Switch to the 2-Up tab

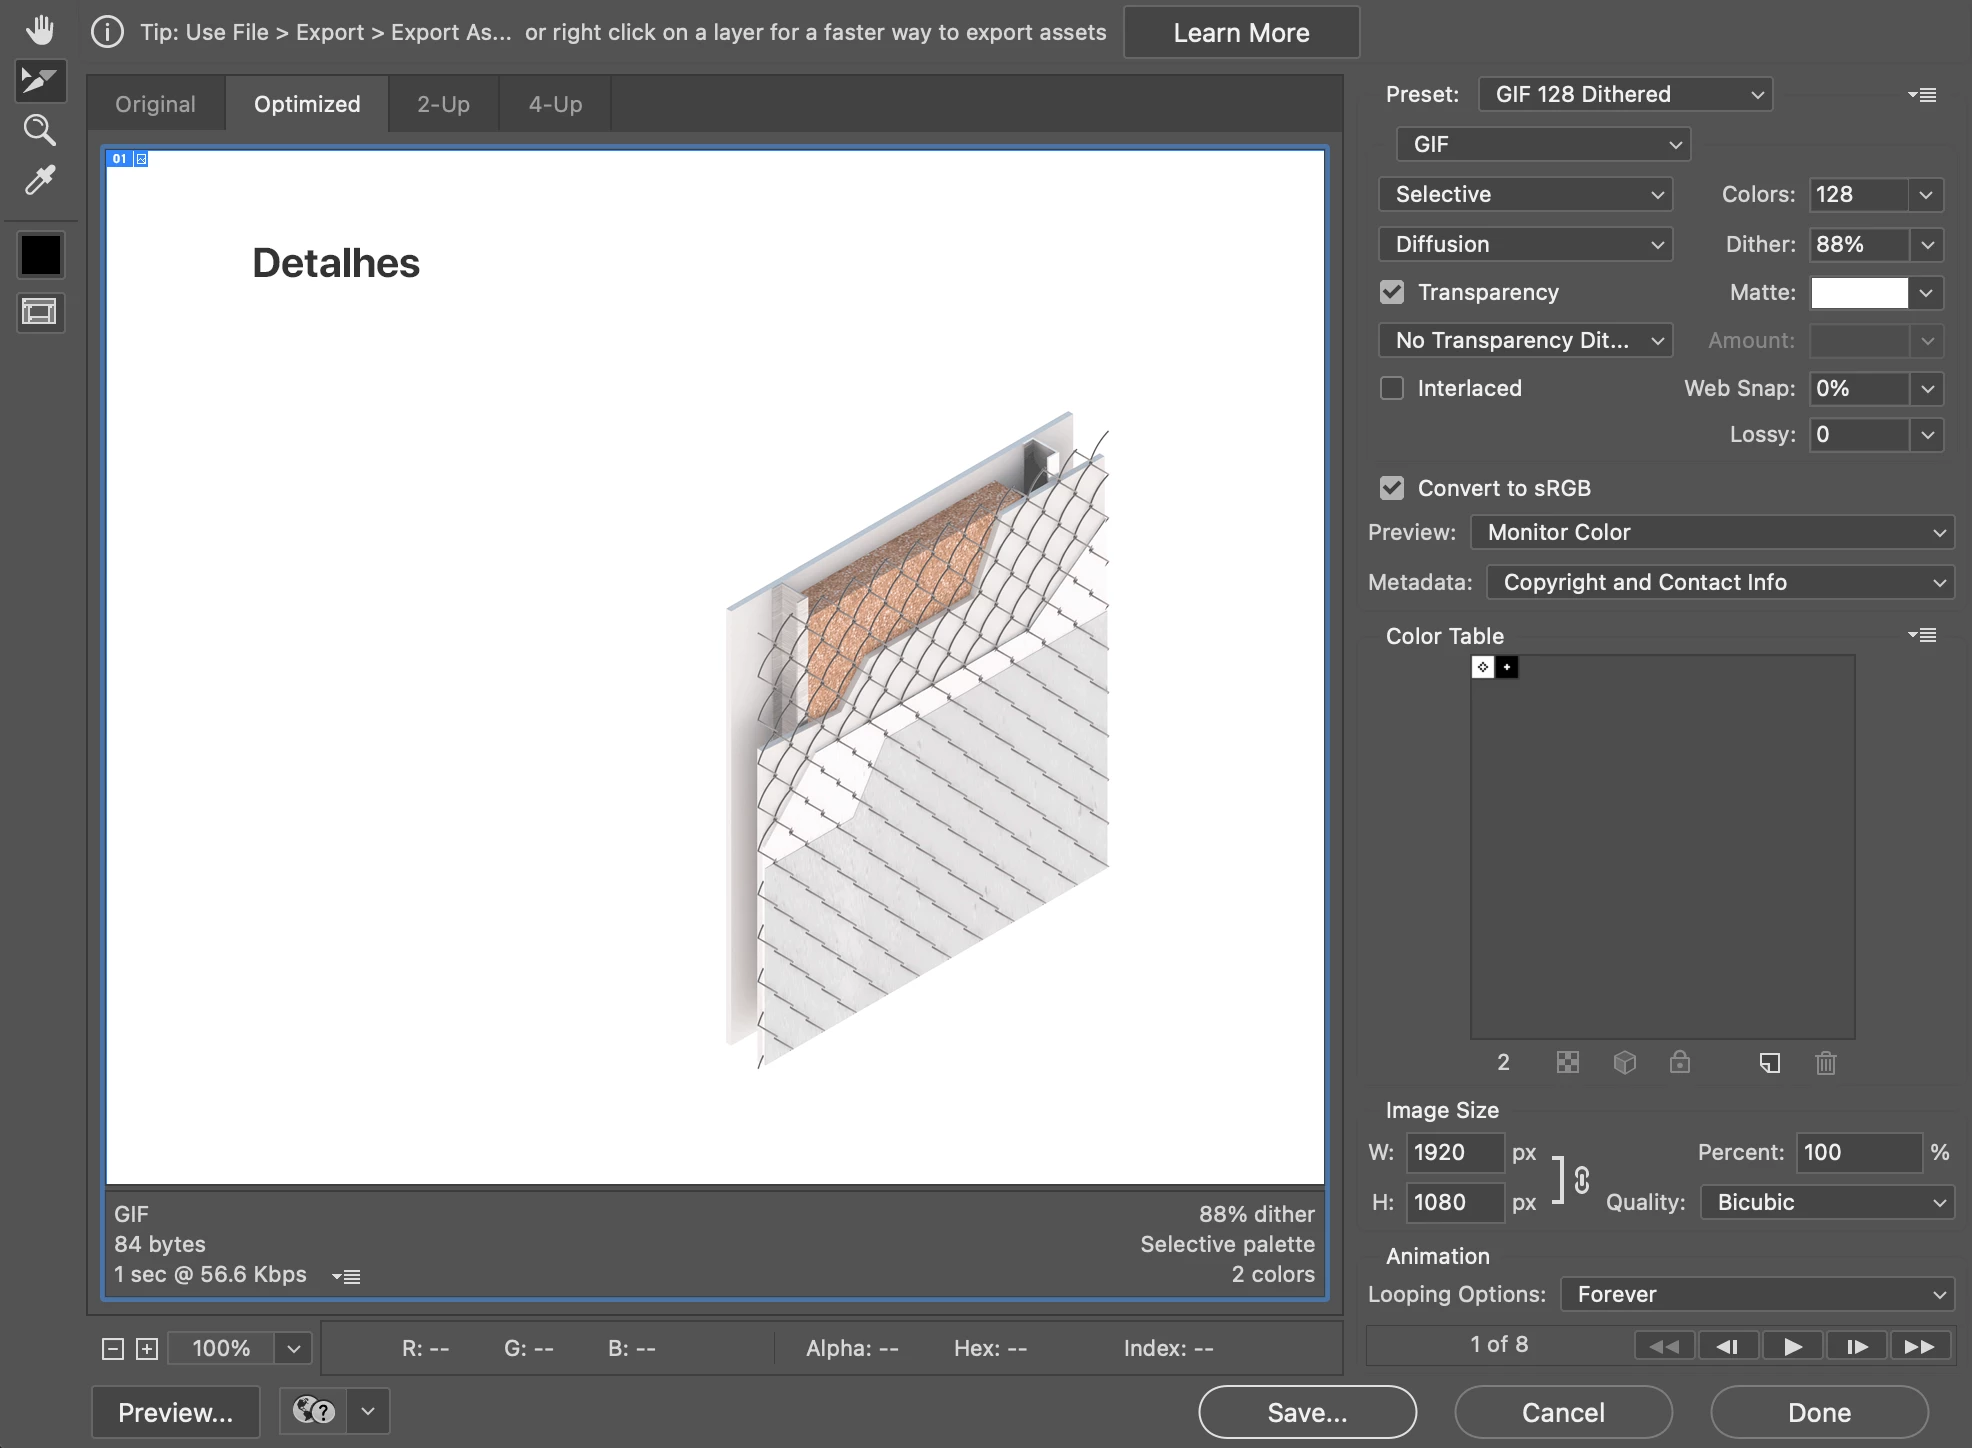(443, 104)
